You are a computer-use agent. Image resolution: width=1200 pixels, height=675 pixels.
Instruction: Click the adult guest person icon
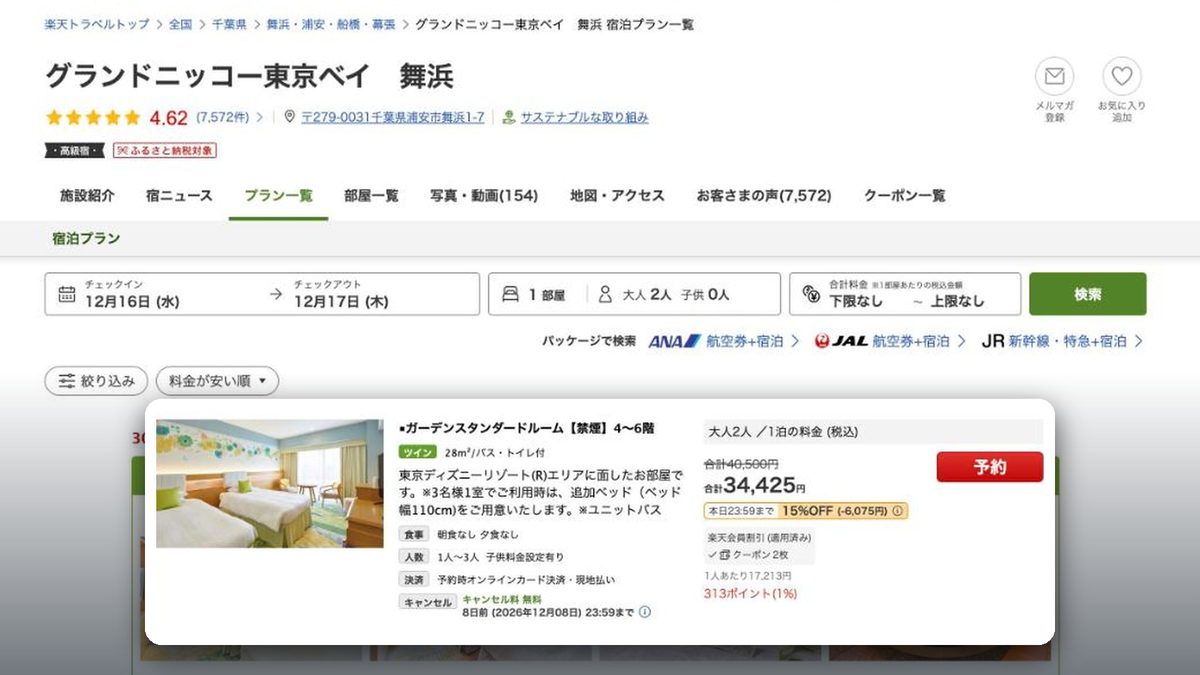coord(605,294)
